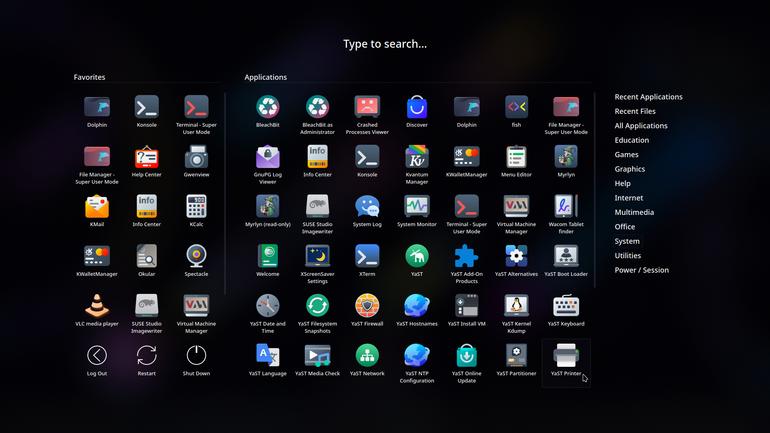Image resolution: width=770 pixels, height=433 pixels.
Task: Launch Myrlyn (read-only)
Action: click(268, 211)
